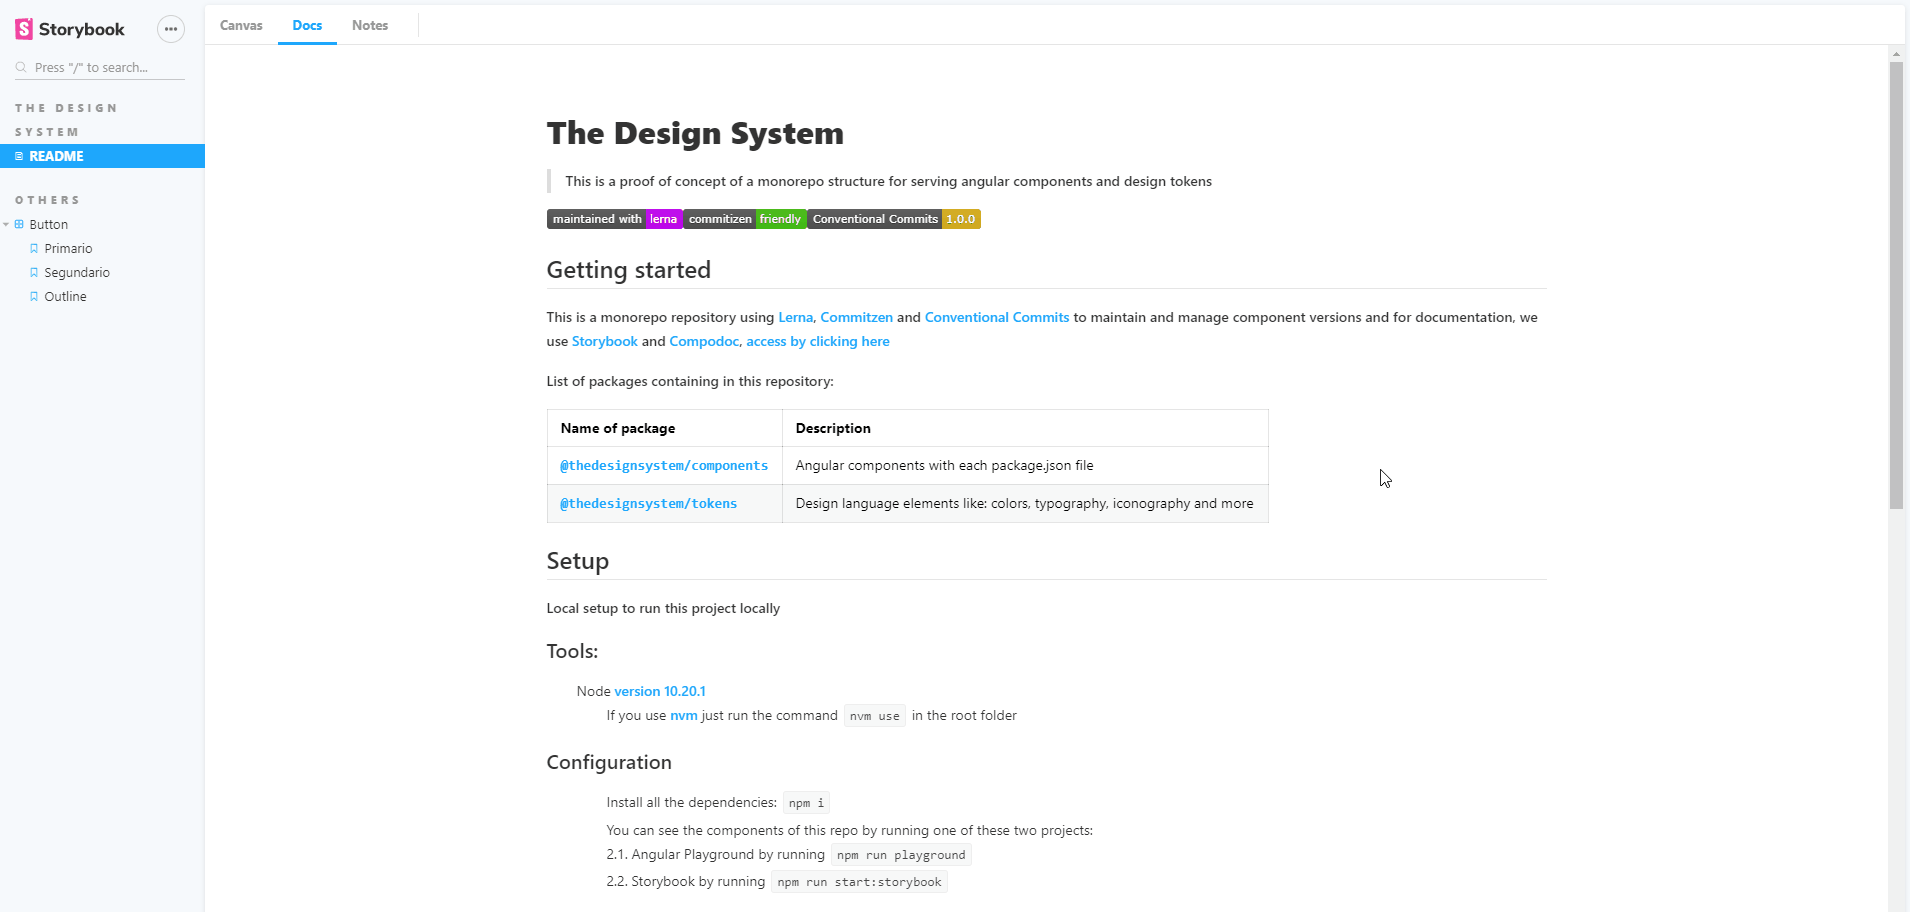The width and height of the screenshot is (1910, 912).
Task: Select README in the sidebar
Action: [x=102, y=156]
